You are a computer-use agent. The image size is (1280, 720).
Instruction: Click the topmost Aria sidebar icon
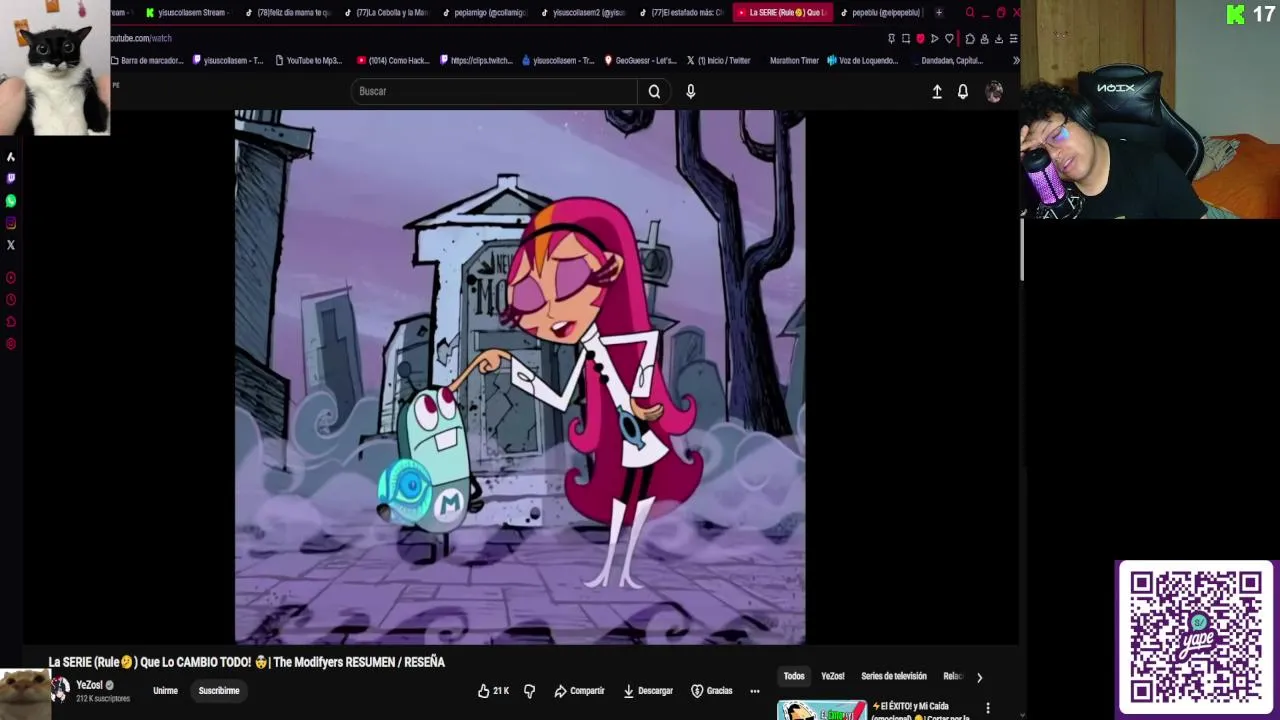click(x=11, y=156)
